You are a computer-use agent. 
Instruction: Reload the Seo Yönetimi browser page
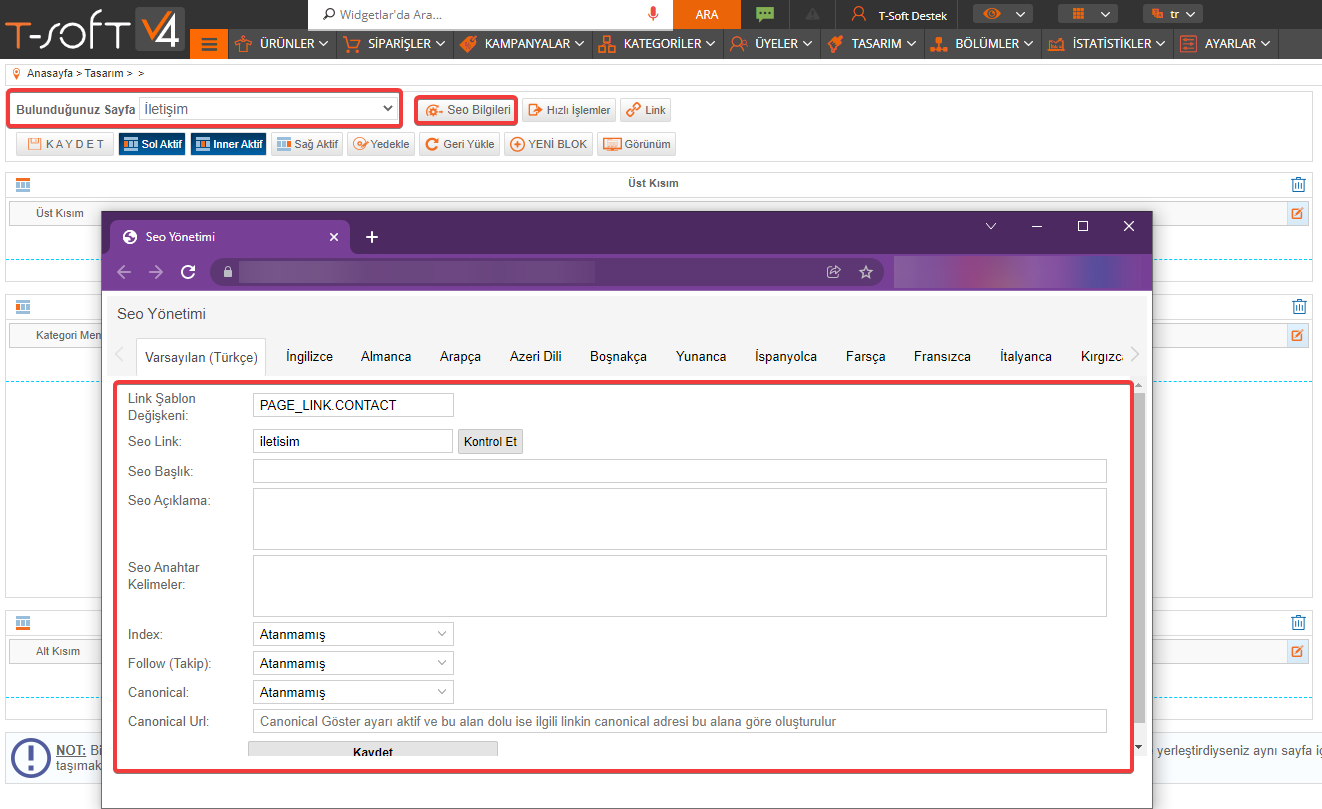tap(187, 272)
